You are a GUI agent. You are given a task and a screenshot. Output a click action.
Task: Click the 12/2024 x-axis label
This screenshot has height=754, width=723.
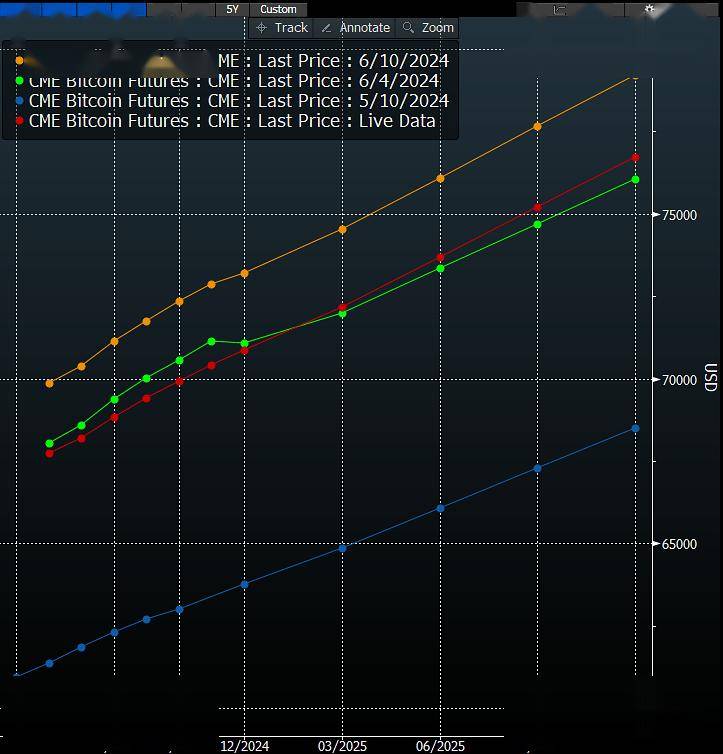[245, 746]
